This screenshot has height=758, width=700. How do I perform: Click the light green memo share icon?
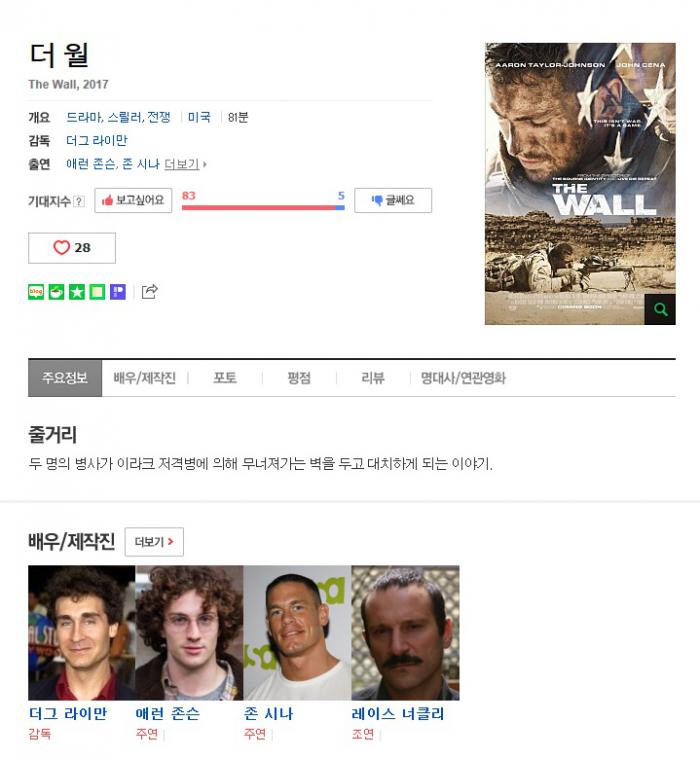click(x=97, y=292)
